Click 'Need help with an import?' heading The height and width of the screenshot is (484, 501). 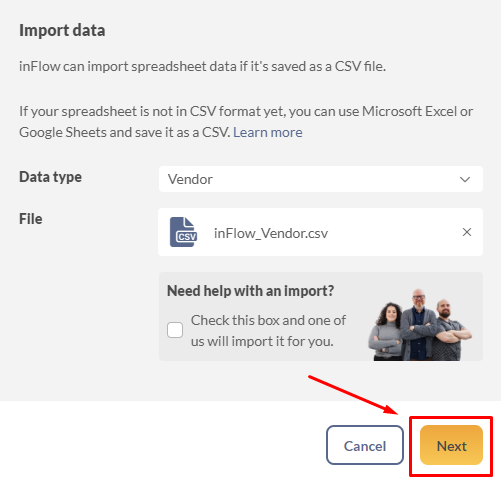click(250, 291)
